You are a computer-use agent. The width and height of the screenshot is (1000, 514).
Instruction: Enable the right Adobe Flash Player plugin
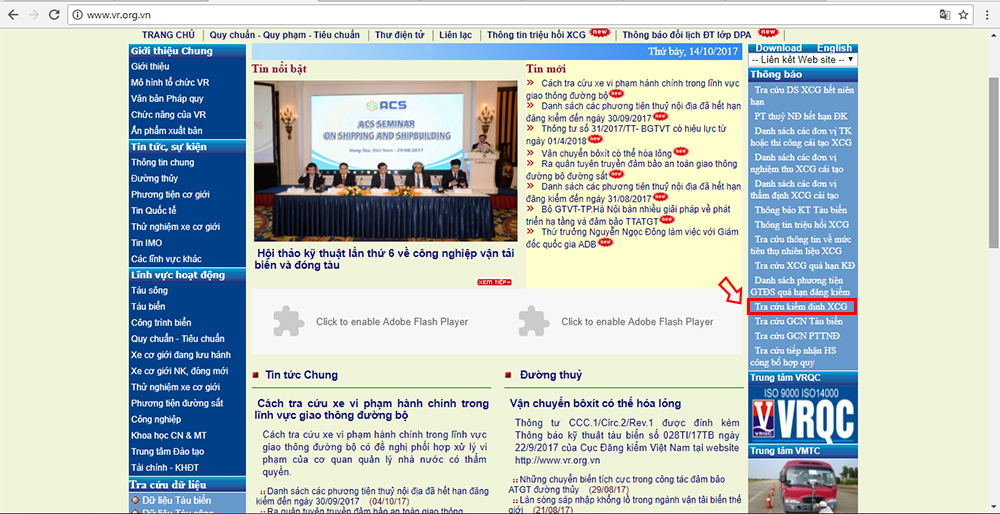pyautogui.click(x=619, y=321)
